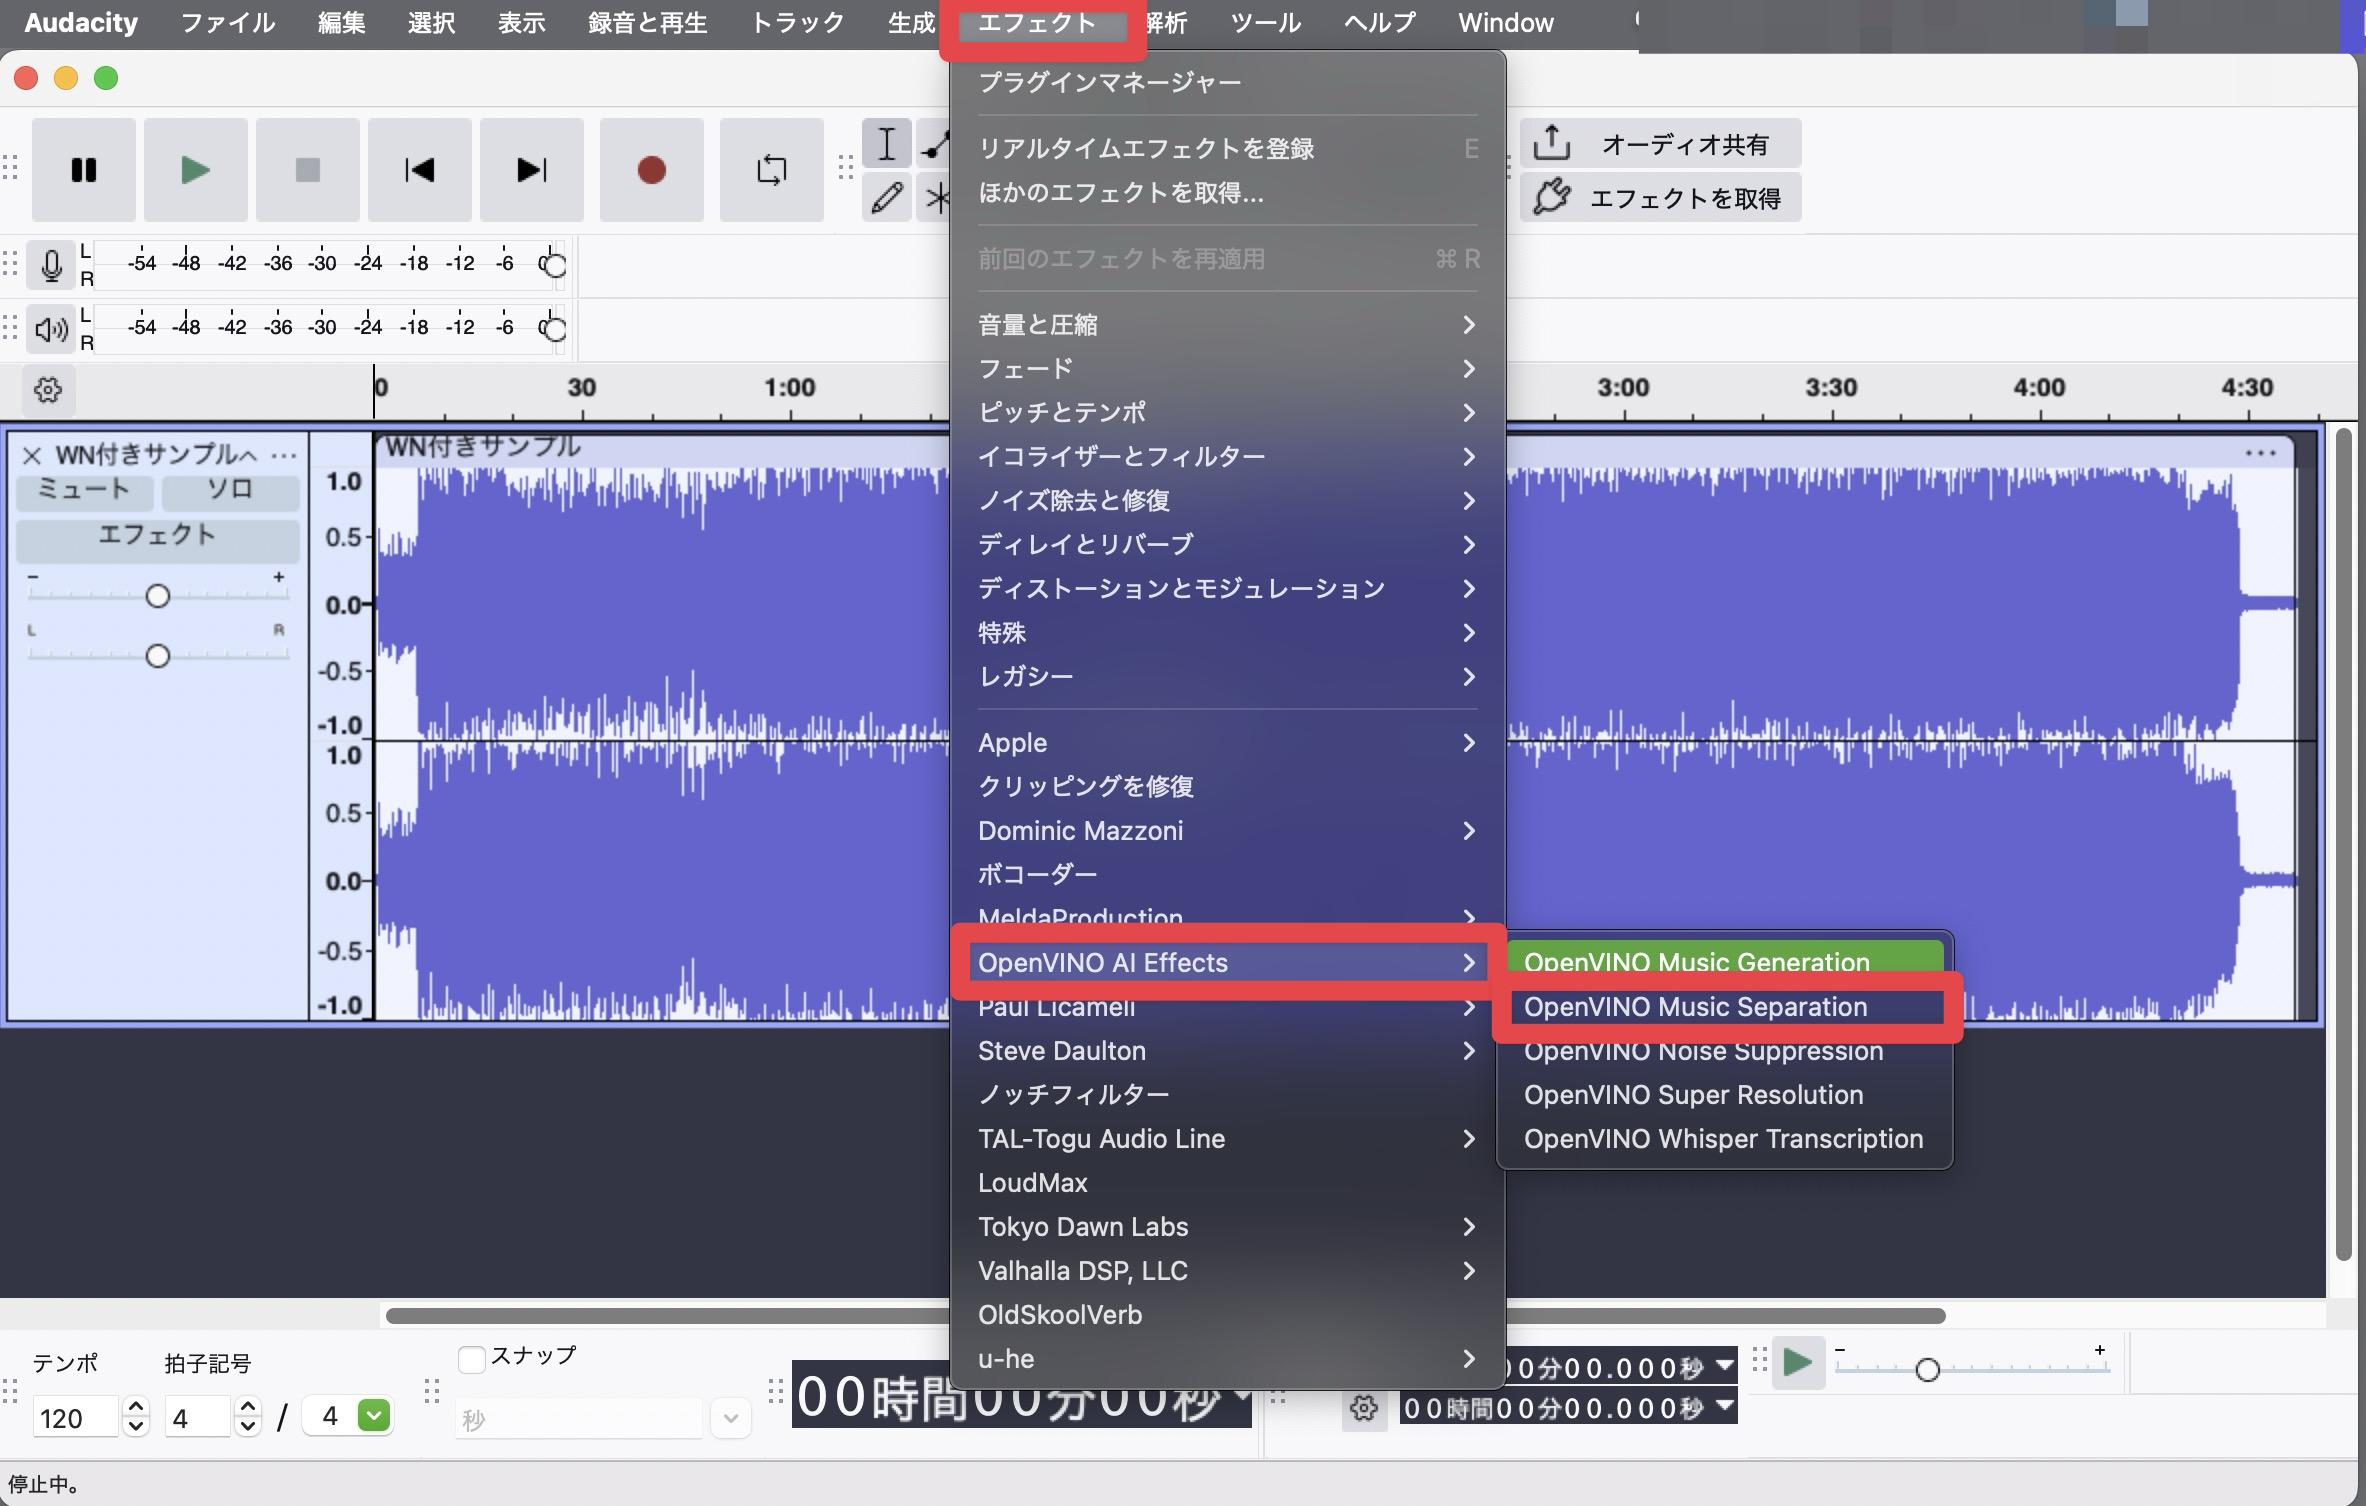Open the time signature denominator dropdown

tap(374, 1416)
